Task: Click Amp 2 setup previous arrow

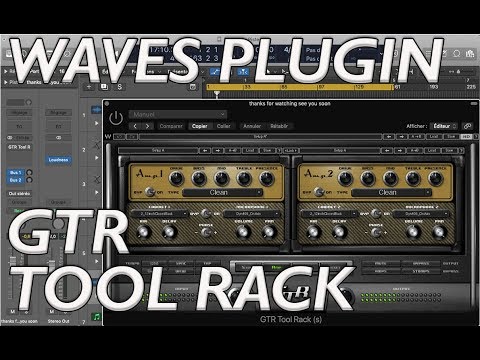Action: click(387, 151)
